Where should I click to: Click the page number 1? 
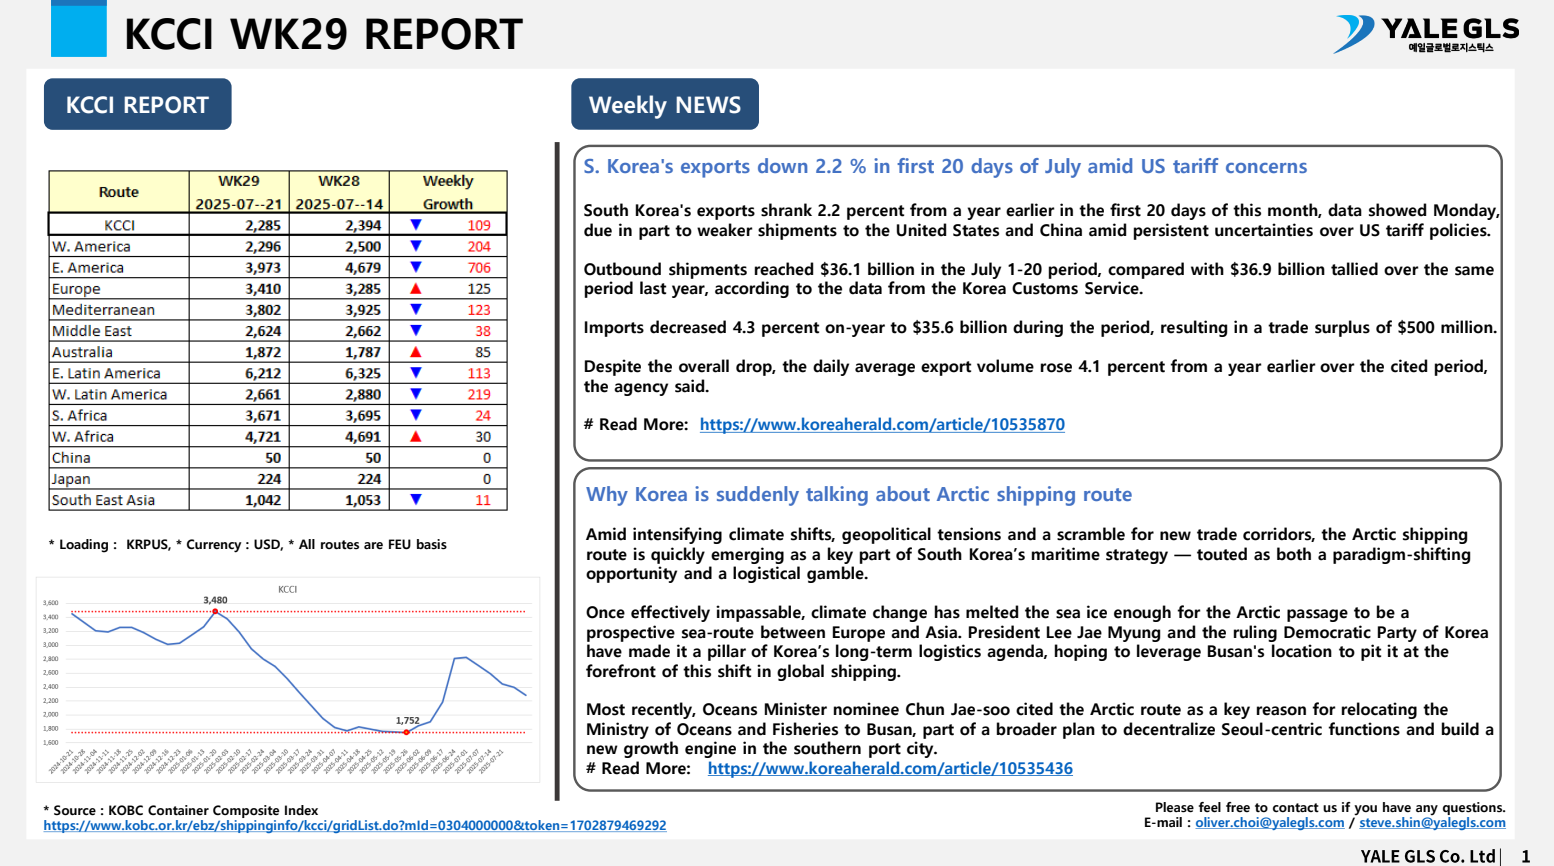point(1525,856)
